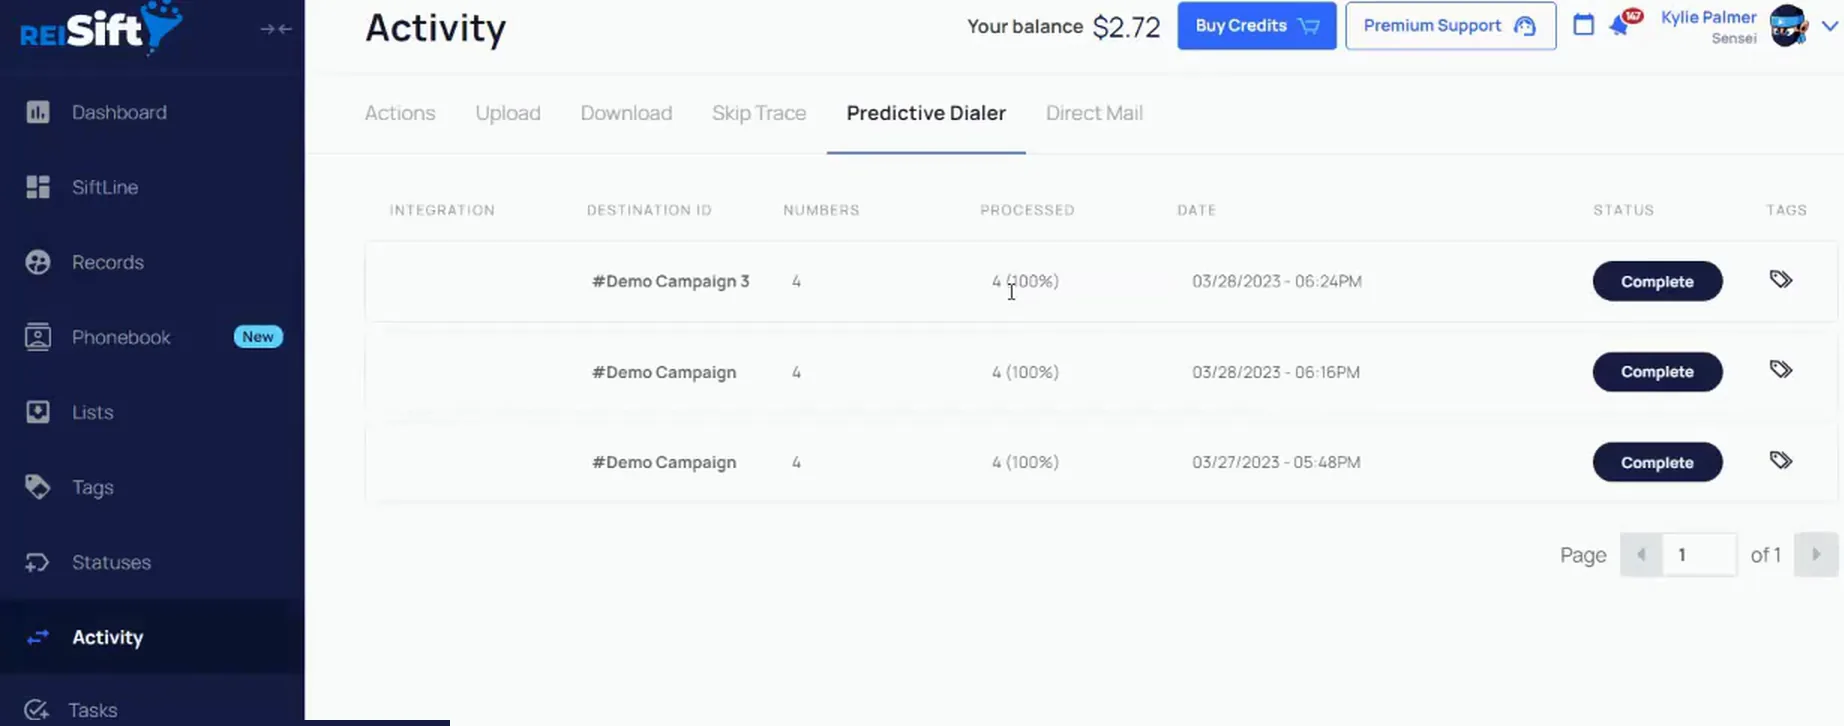
Task: Click Complete status for 03/27/2023 campaign
Action: [1658, 462]
